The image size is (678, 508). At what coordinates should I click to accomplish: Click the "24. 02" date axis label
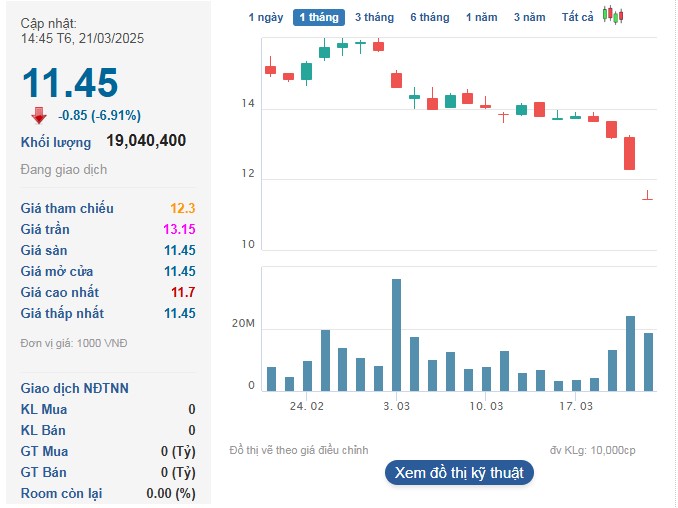(306, 406)
